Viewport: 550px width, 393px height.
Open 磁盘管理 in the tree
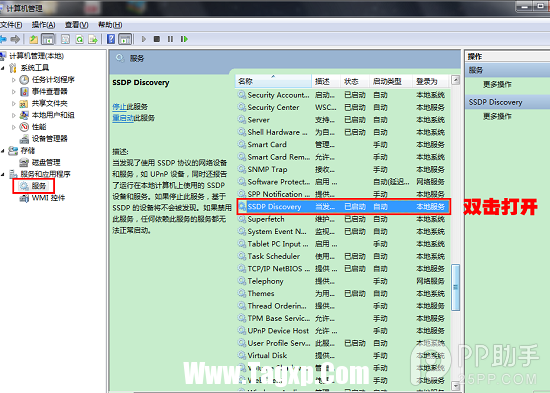pos(46,162)
